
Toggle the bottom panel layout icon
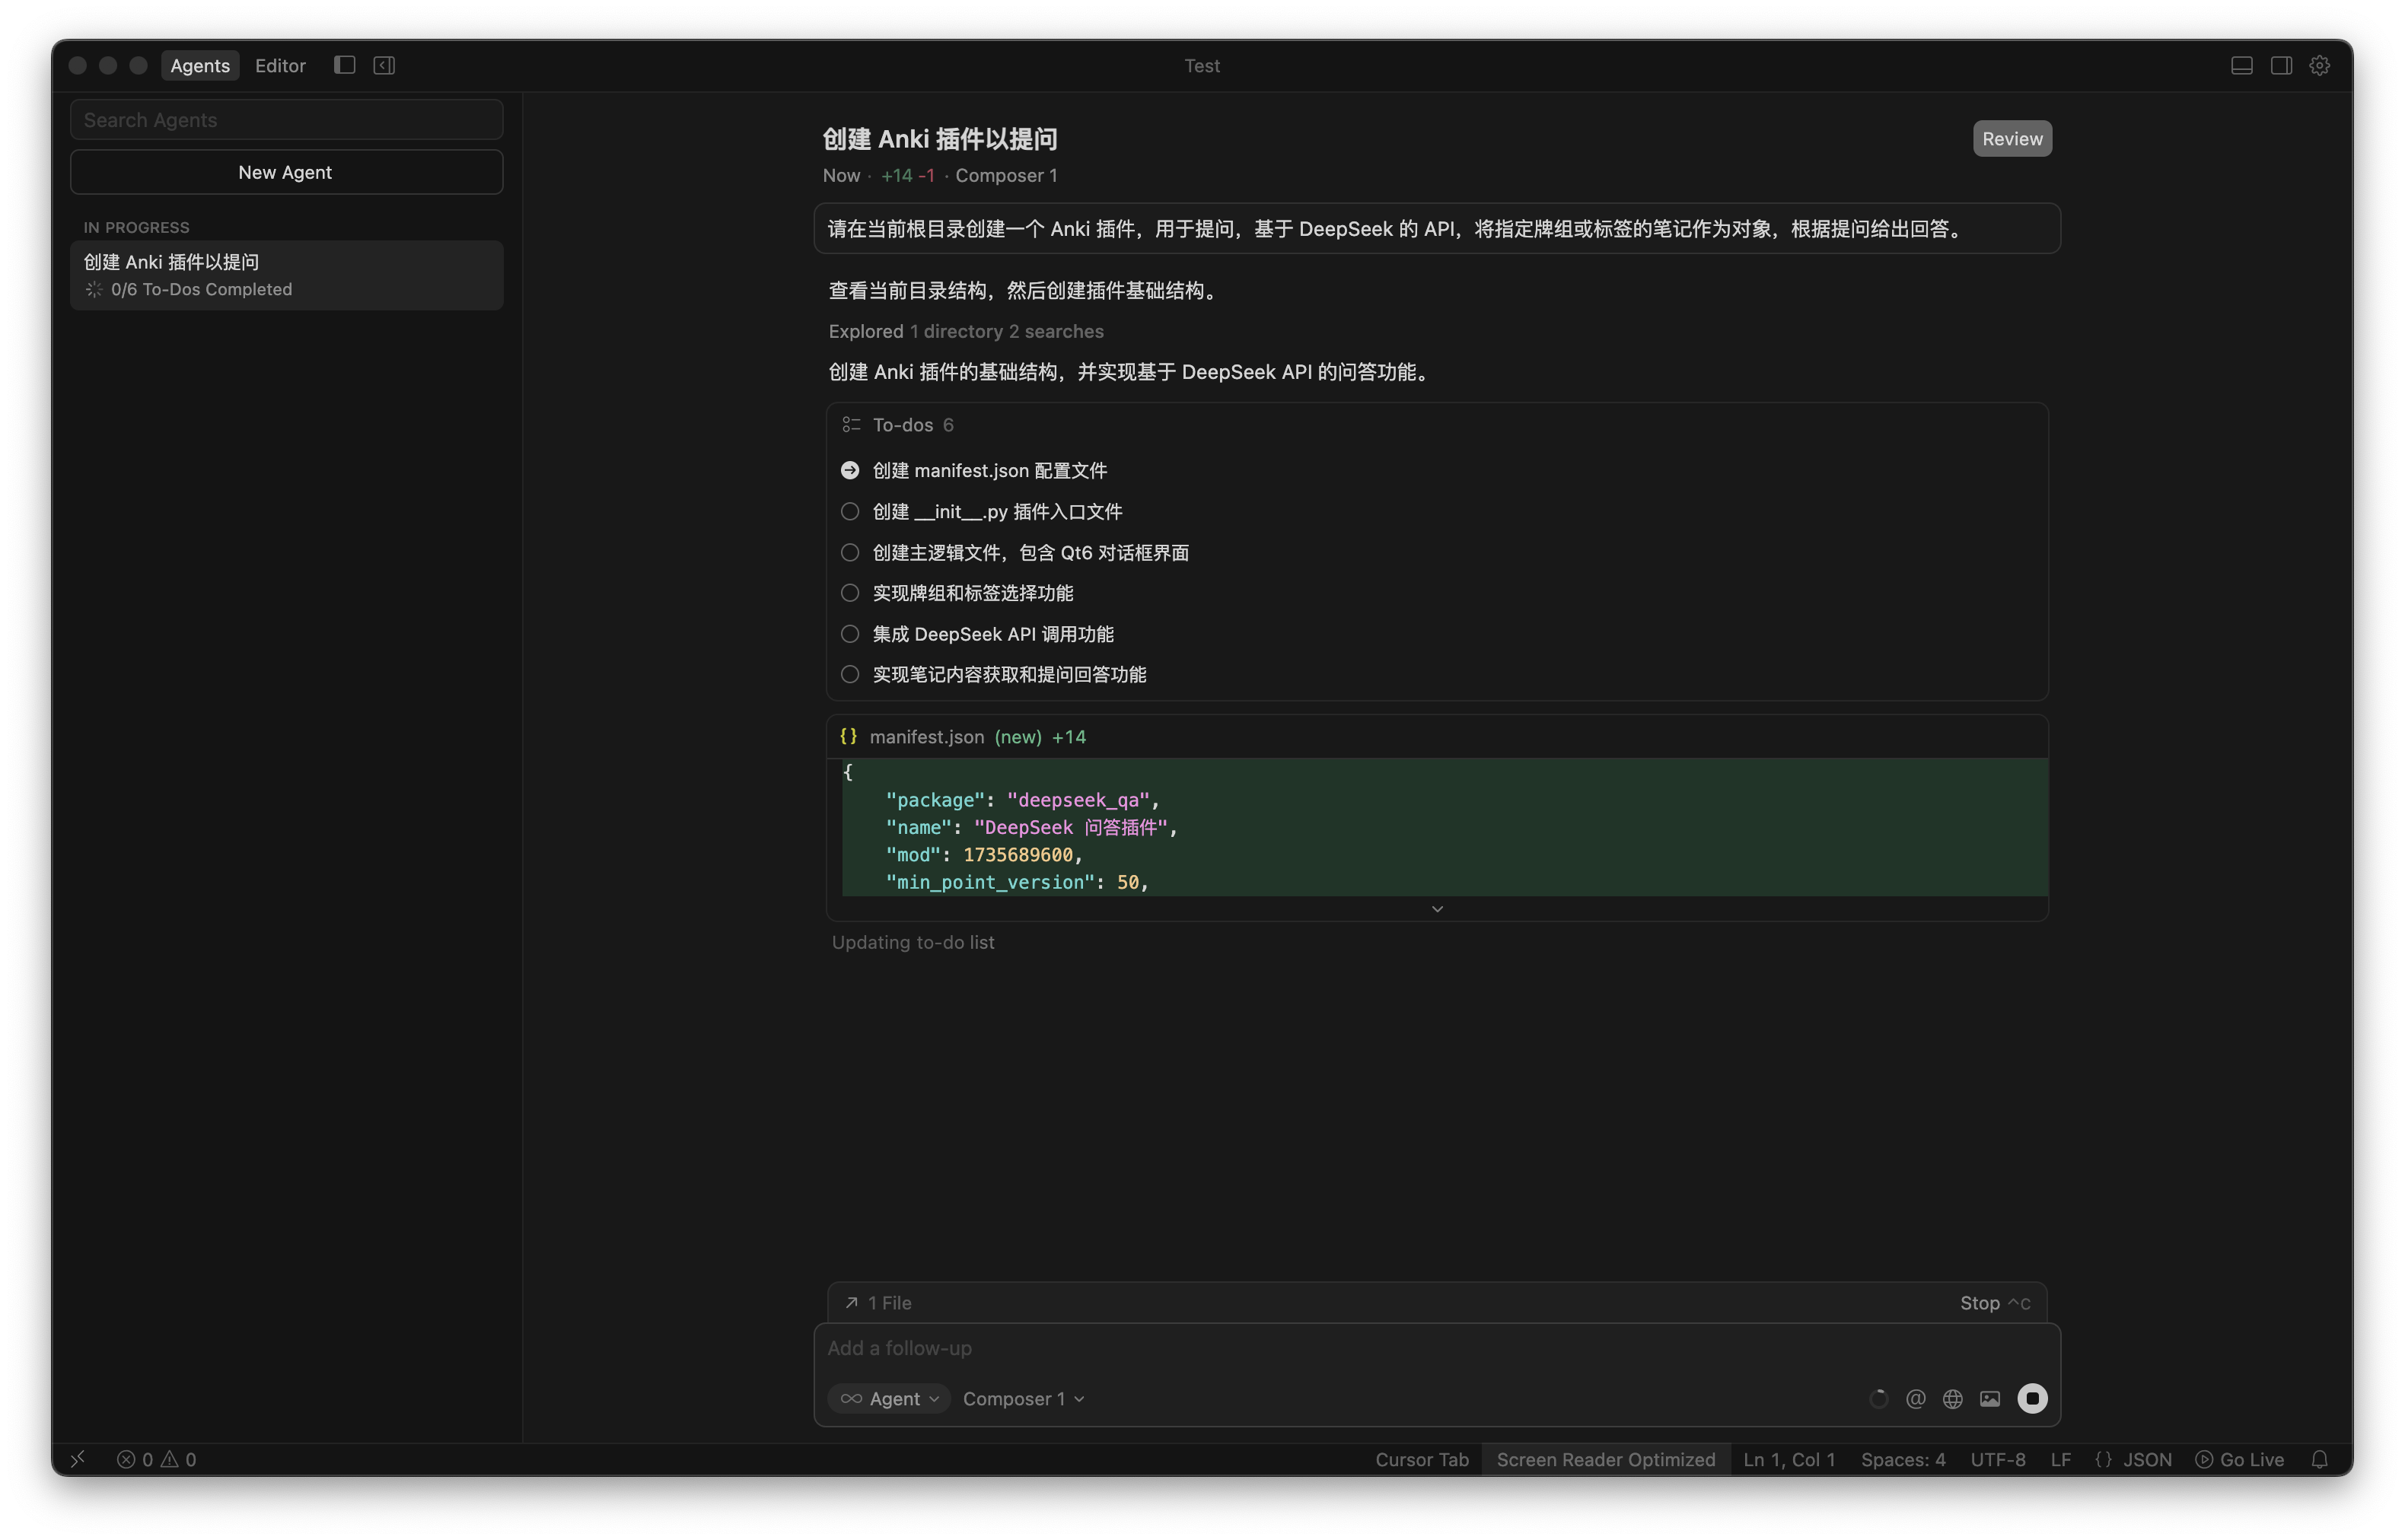[2241, 65]
